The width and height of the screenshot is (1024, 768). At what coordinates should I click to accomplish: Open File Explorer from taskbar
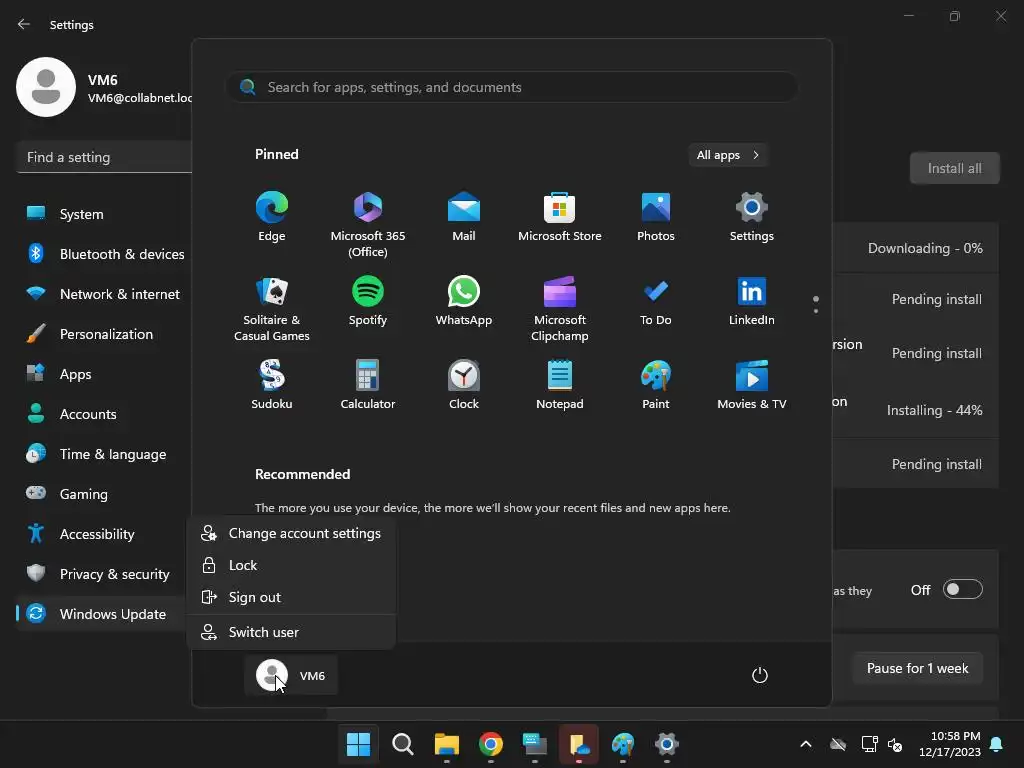coord(447,744)
